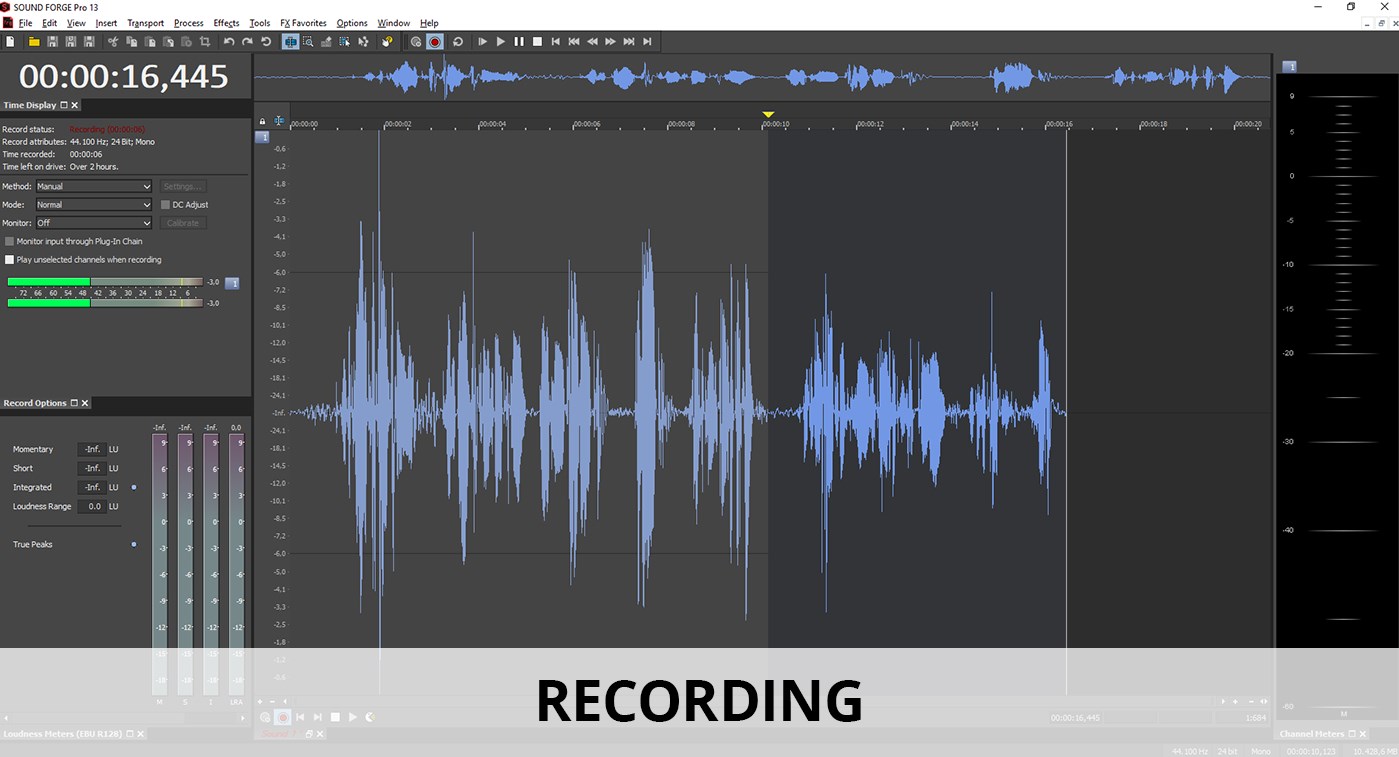
Task: Click the large time display readout
Action: pyautogui.click(x=124, y=76)
